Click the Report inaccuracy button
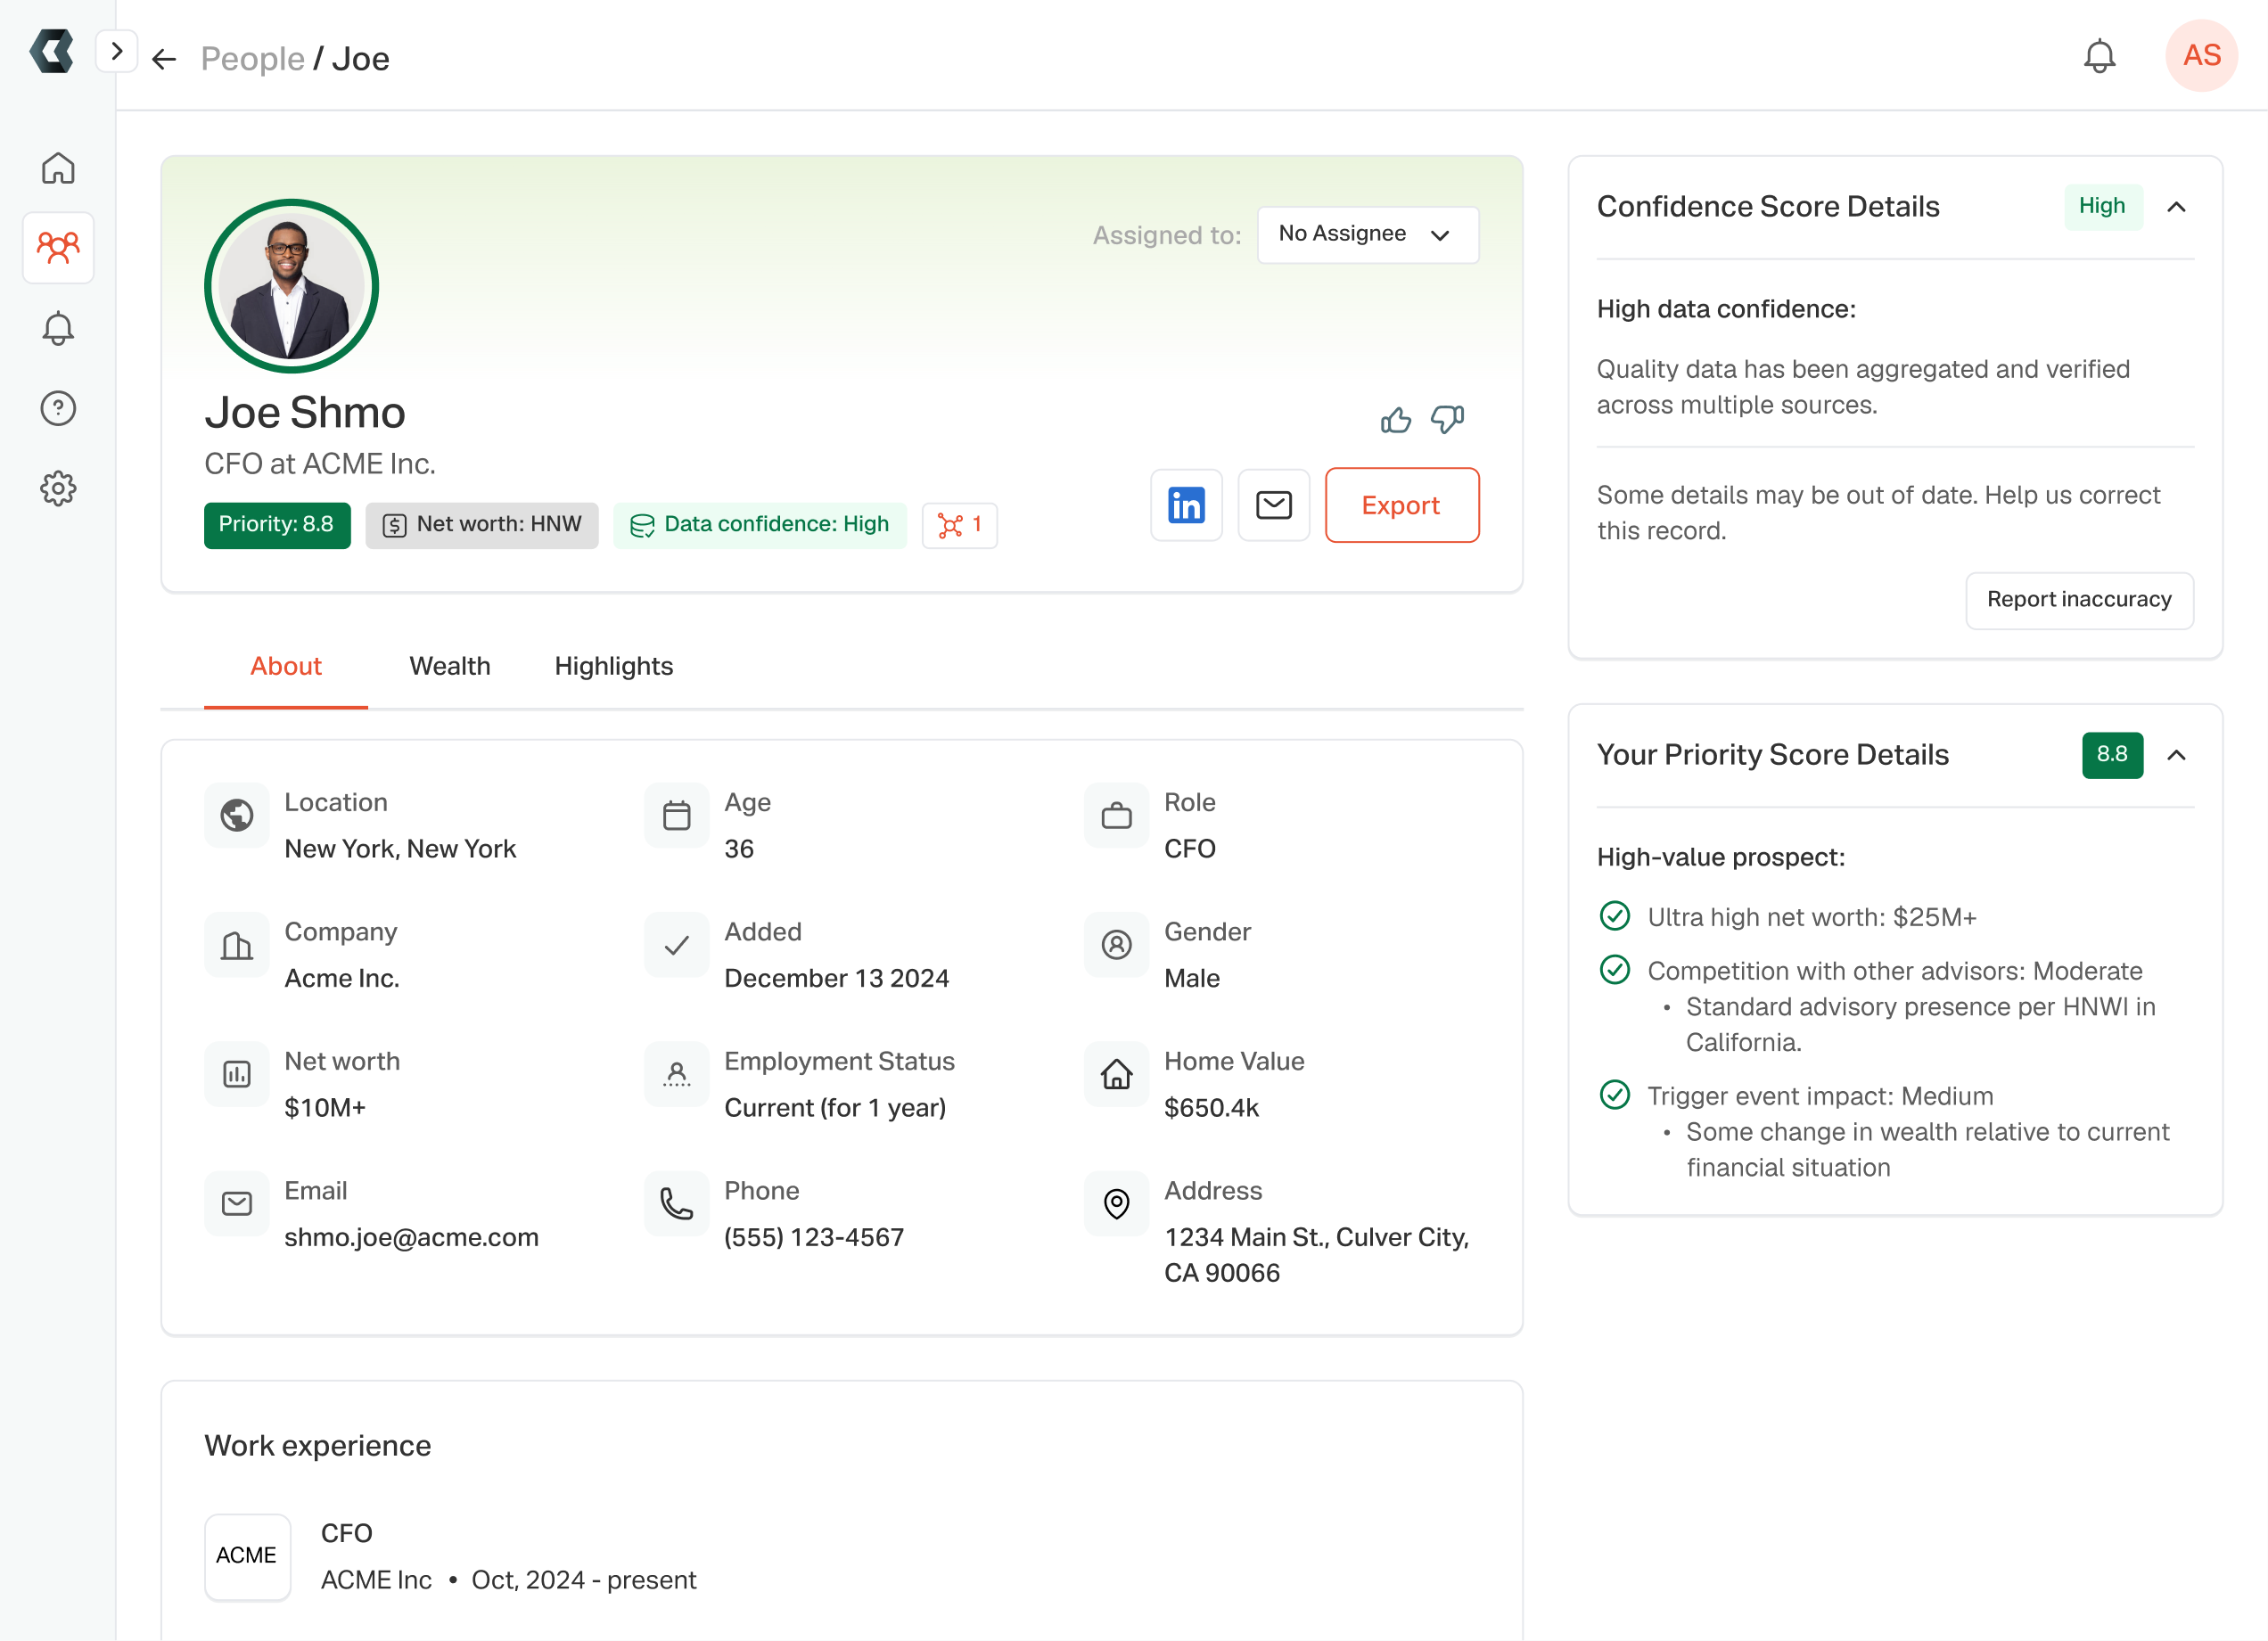2268x1641 pixels. coord(2079,600)
